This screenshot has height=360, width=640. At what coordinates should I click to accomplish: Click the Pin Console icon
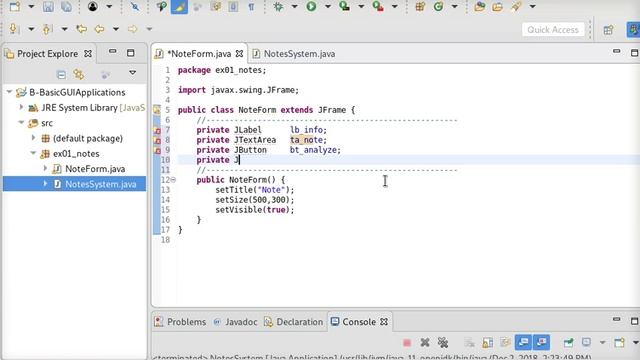tap(568, 342)
